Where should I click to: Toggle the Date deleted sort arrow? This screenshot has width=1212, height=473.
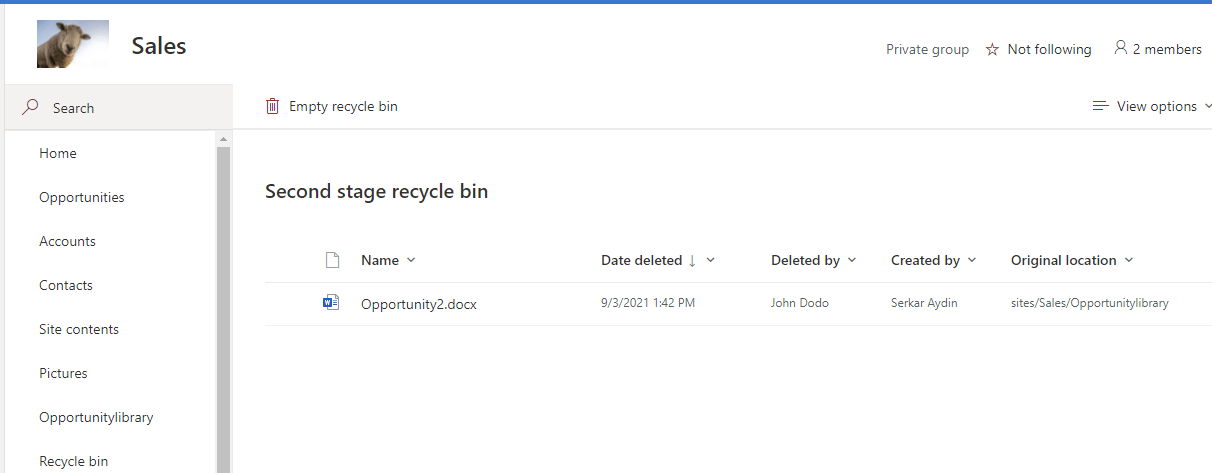pyautogui.click(x=692, y=260)
